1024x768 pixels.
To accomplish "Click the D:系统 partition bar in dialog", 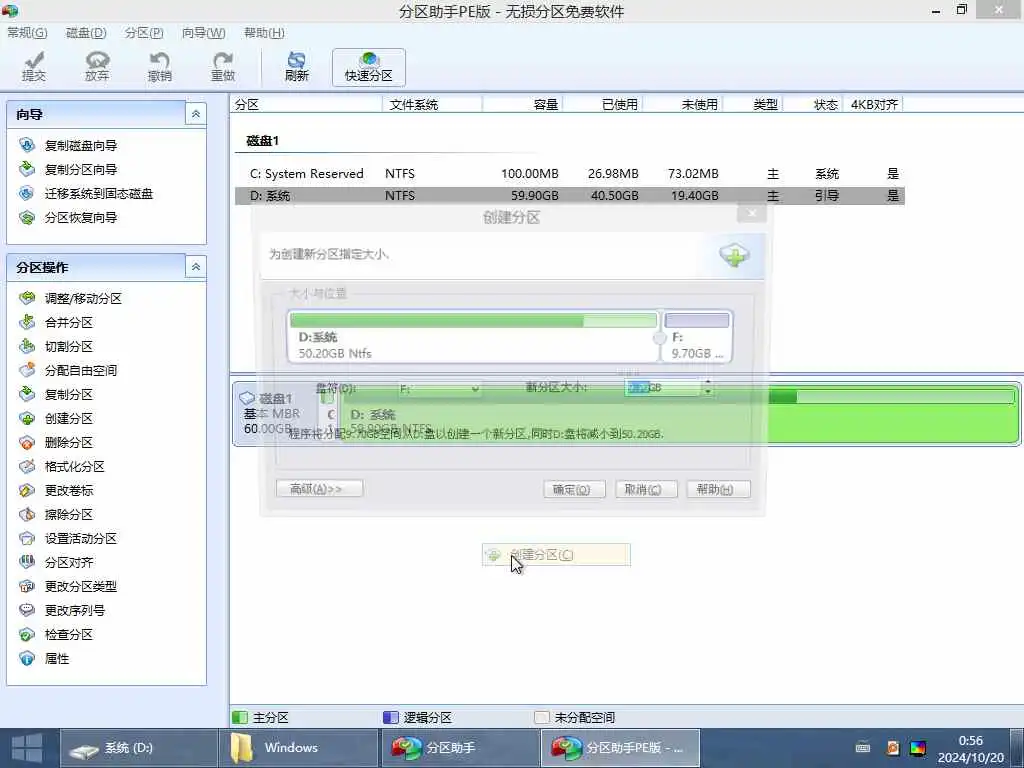I will click(473, 336).
